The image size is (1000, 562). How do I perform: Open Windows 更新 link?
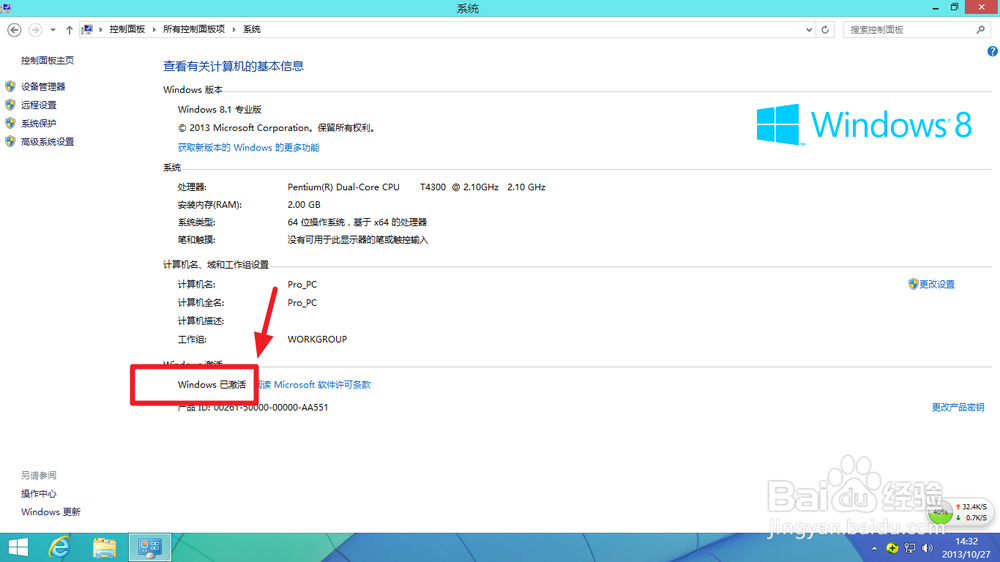pos(50,512)
